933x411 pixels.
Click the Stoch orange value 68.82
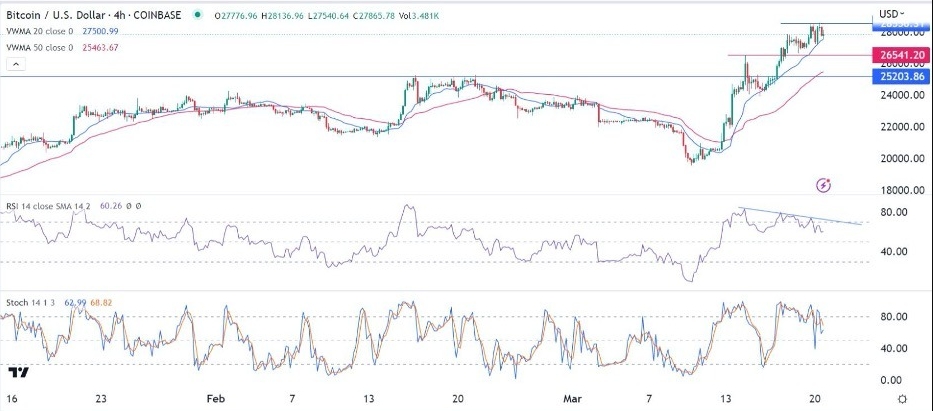[x=100, y=303]
